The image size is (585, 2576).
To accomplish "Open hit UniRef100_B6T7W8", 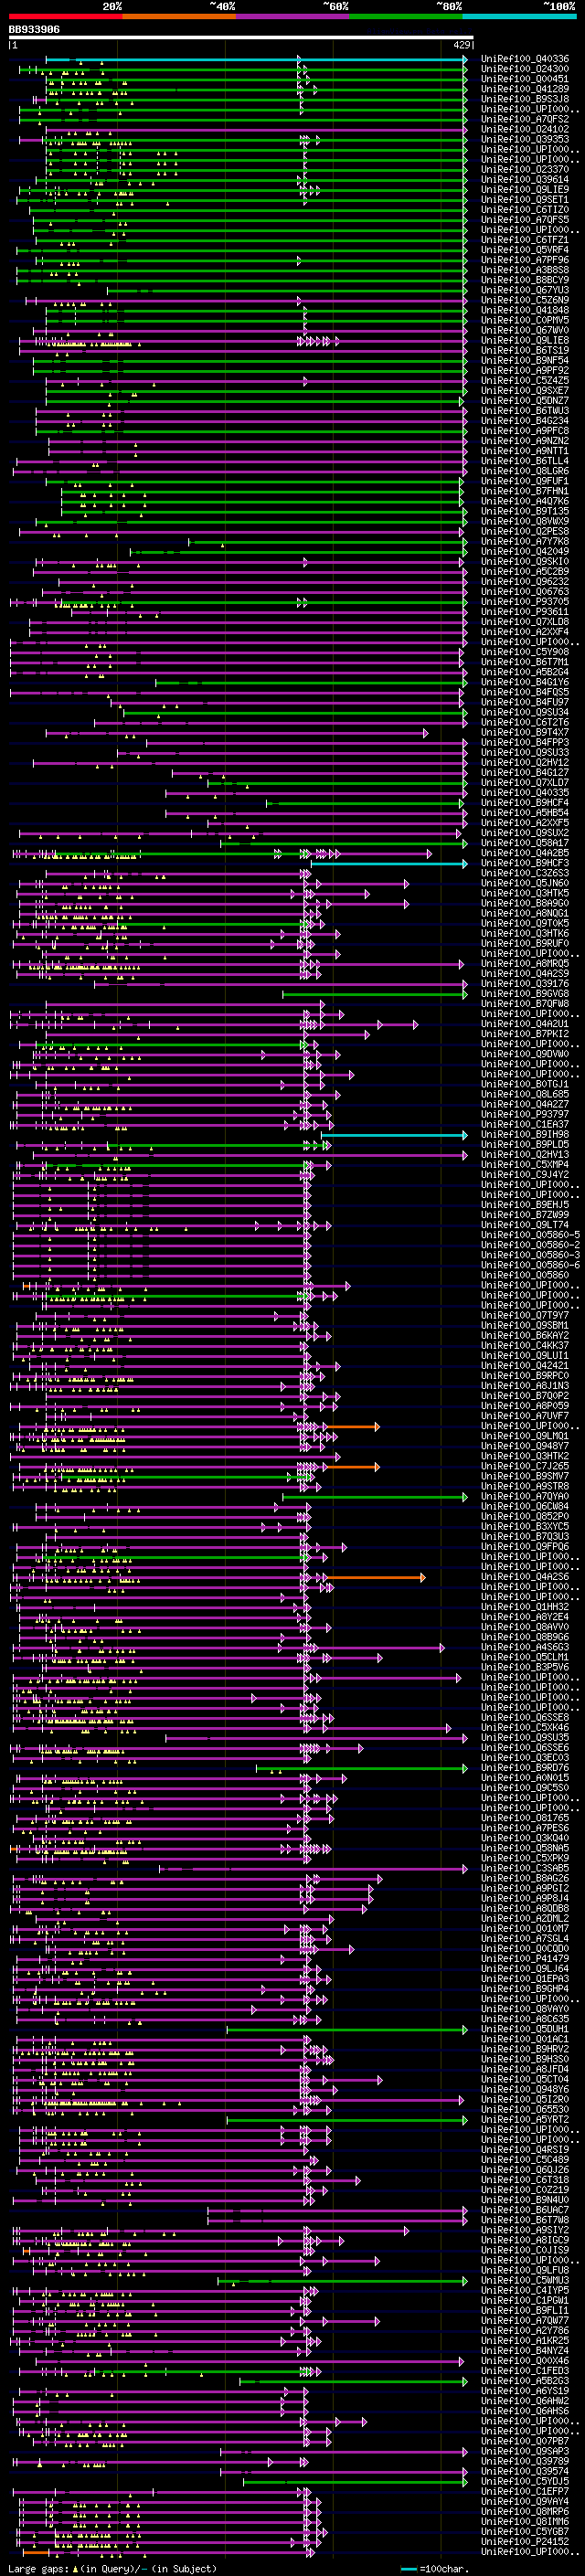I will [x=524, y=2220].
